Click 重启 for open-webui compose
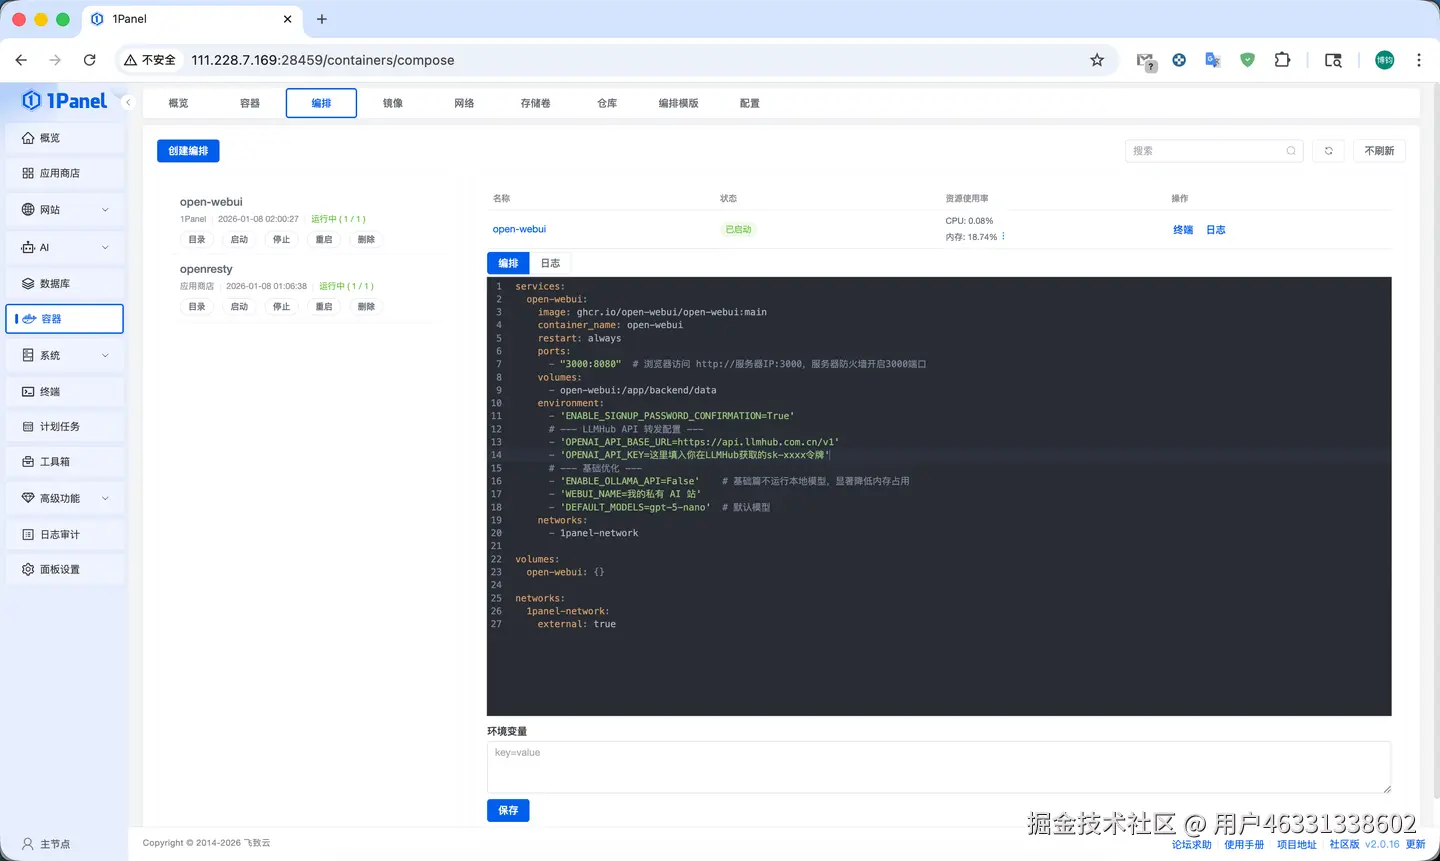This screenshot has width=1440, height=861. pyautogui.click(x=324, y=240)
